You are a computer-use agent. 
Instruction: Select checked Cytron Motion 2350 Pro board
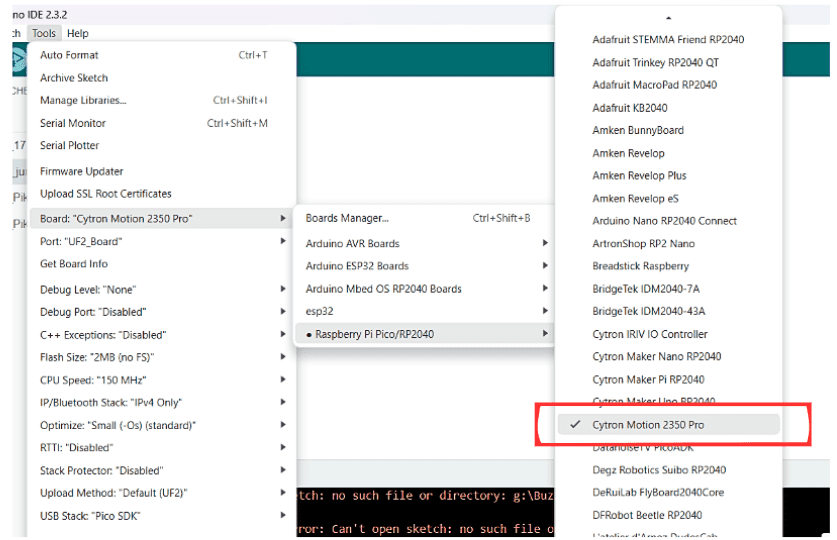pos(648,425)
